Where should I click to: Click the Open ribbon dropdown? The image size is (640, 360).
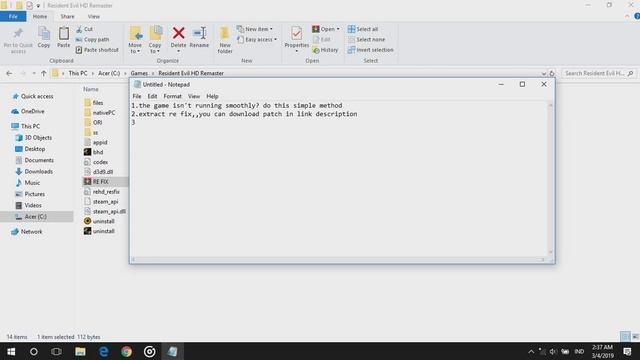[326, 29]
